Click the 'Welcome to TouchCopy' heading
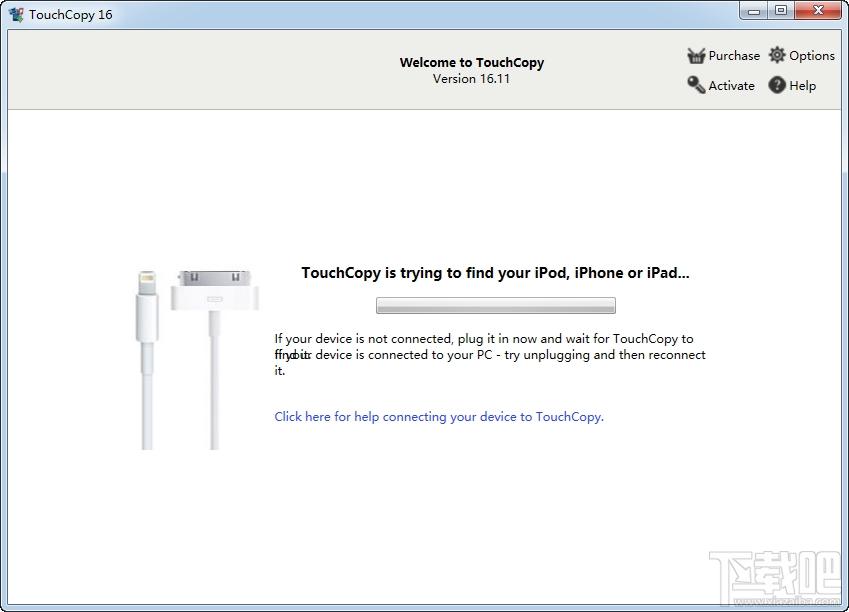This screenshot has width=849, height=612. 471,62
